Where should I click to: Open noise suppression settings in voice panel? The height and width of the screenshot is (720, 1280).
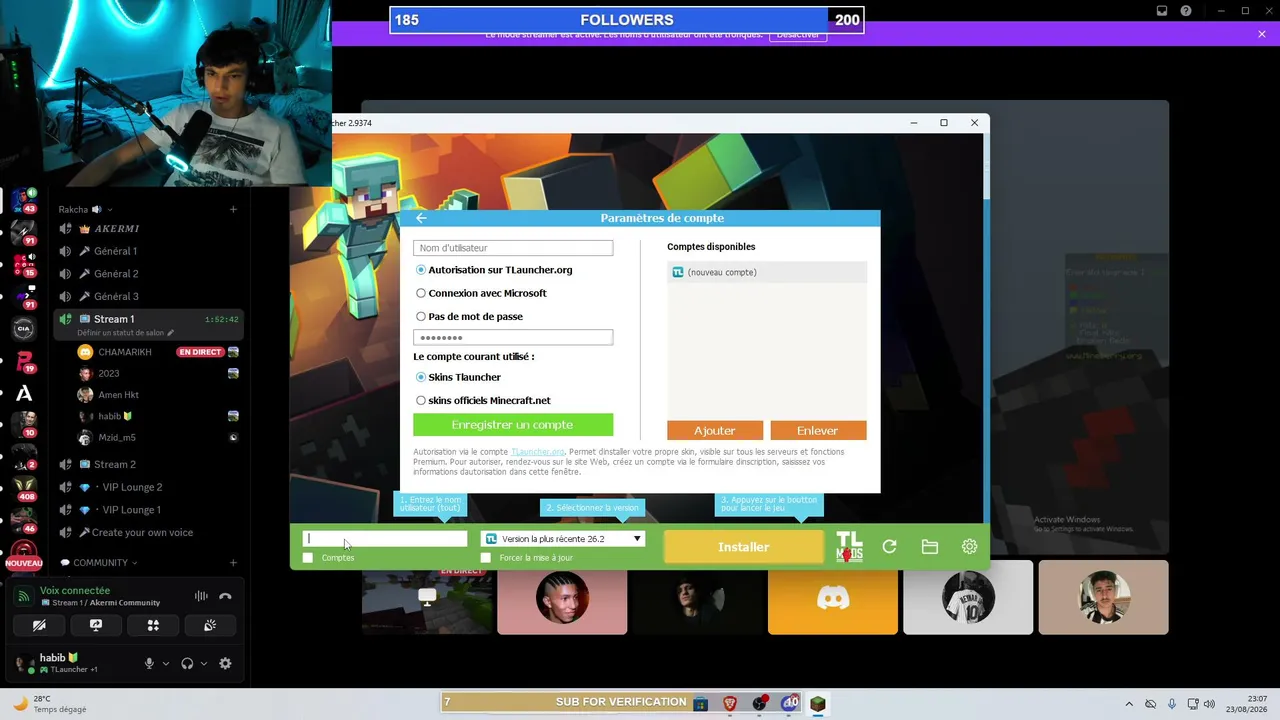coord(201,596)
